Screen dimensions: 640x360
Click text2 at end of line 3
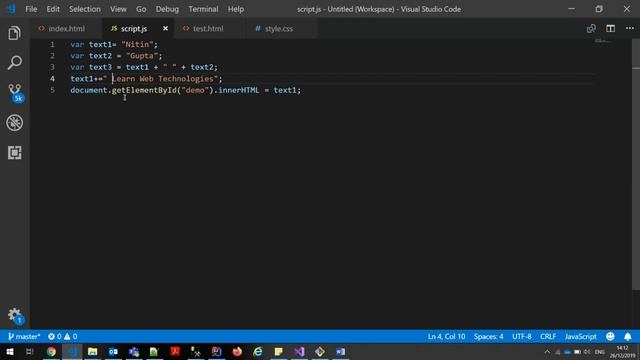202,67
